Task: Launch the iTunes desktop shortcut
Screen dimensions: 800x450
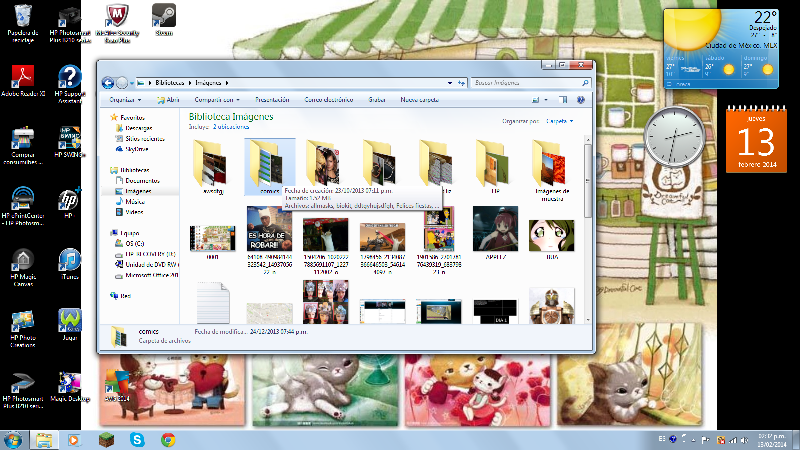Action: click(x=70, y=264)
